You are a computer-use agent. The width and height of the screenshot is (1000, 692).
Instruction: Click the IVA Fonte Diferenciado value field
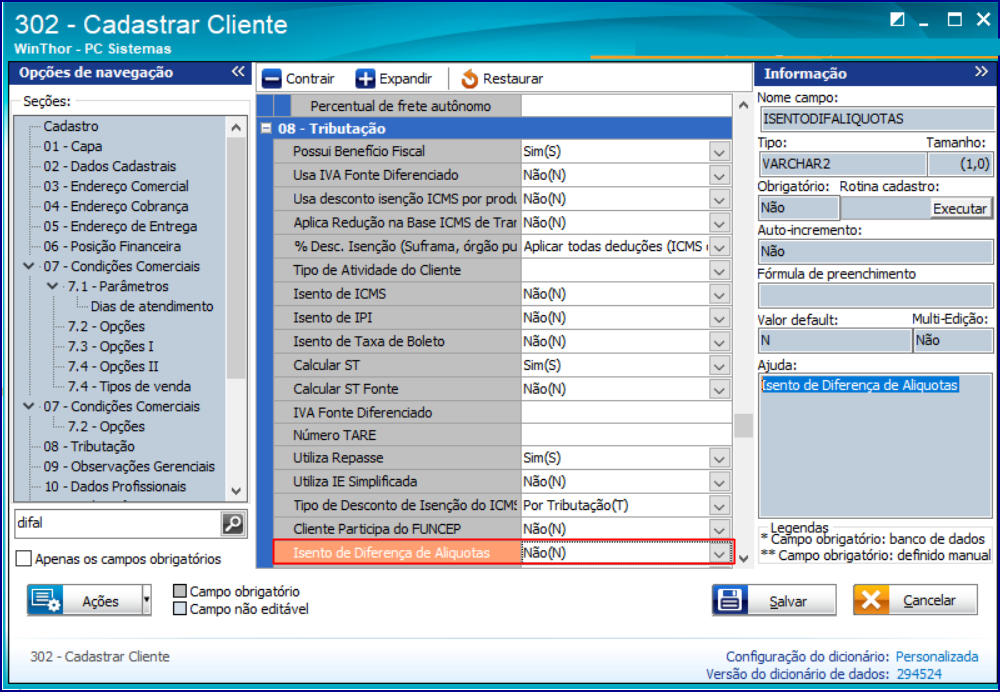coord(626,413)
